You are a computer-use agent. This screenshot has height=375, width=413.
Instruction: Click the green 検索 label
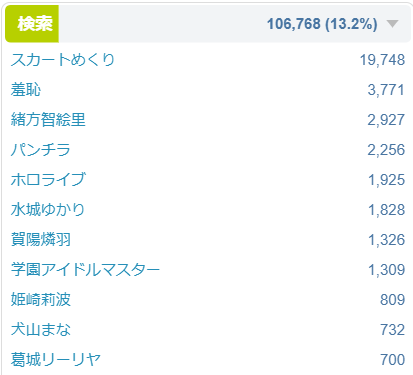pos(32,24)
